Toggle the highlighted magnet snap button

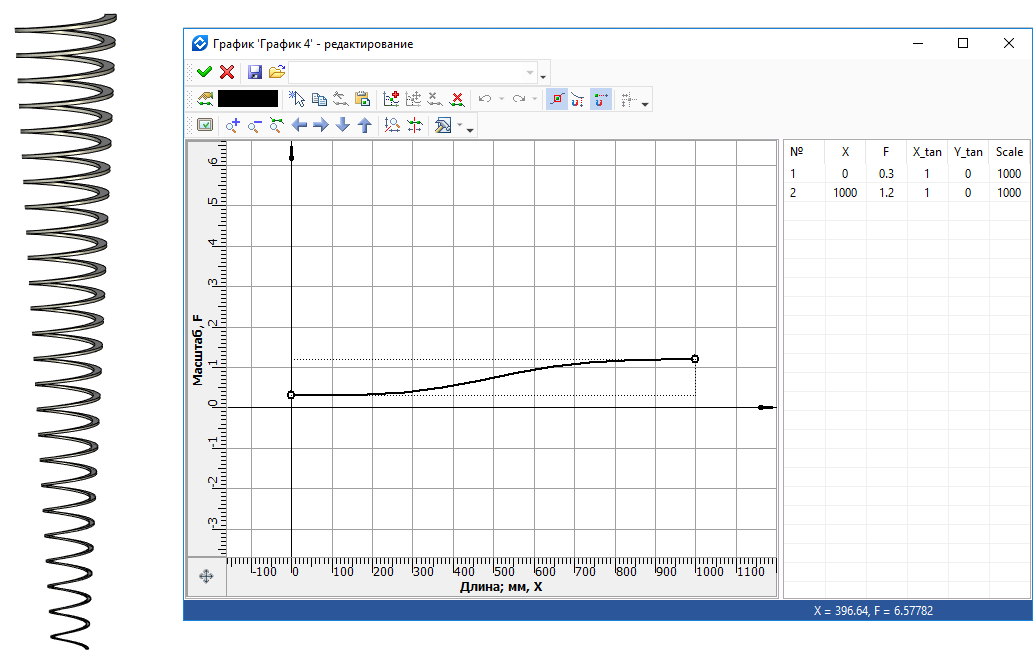click(600, 99)
